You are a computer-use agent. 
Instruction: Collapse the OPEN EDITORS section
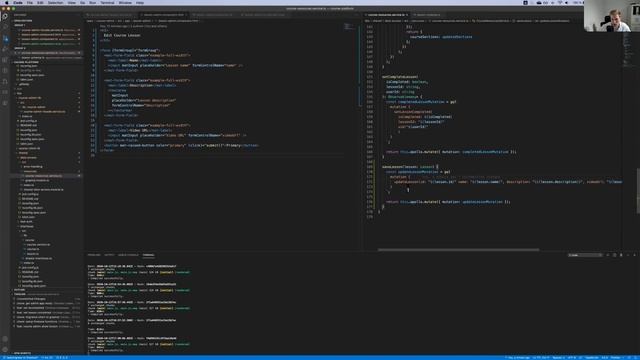[x=23, y=20]
